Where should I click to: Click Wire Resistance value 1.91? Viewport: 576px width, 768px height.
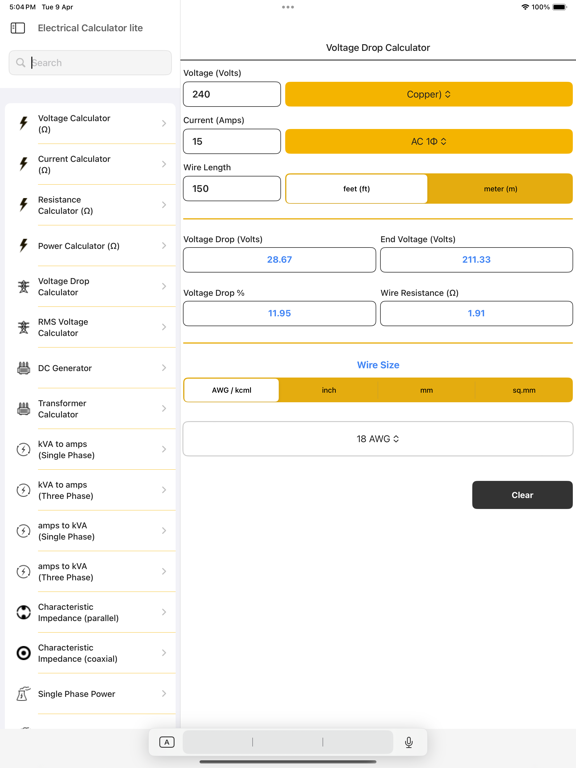point(476,313)
